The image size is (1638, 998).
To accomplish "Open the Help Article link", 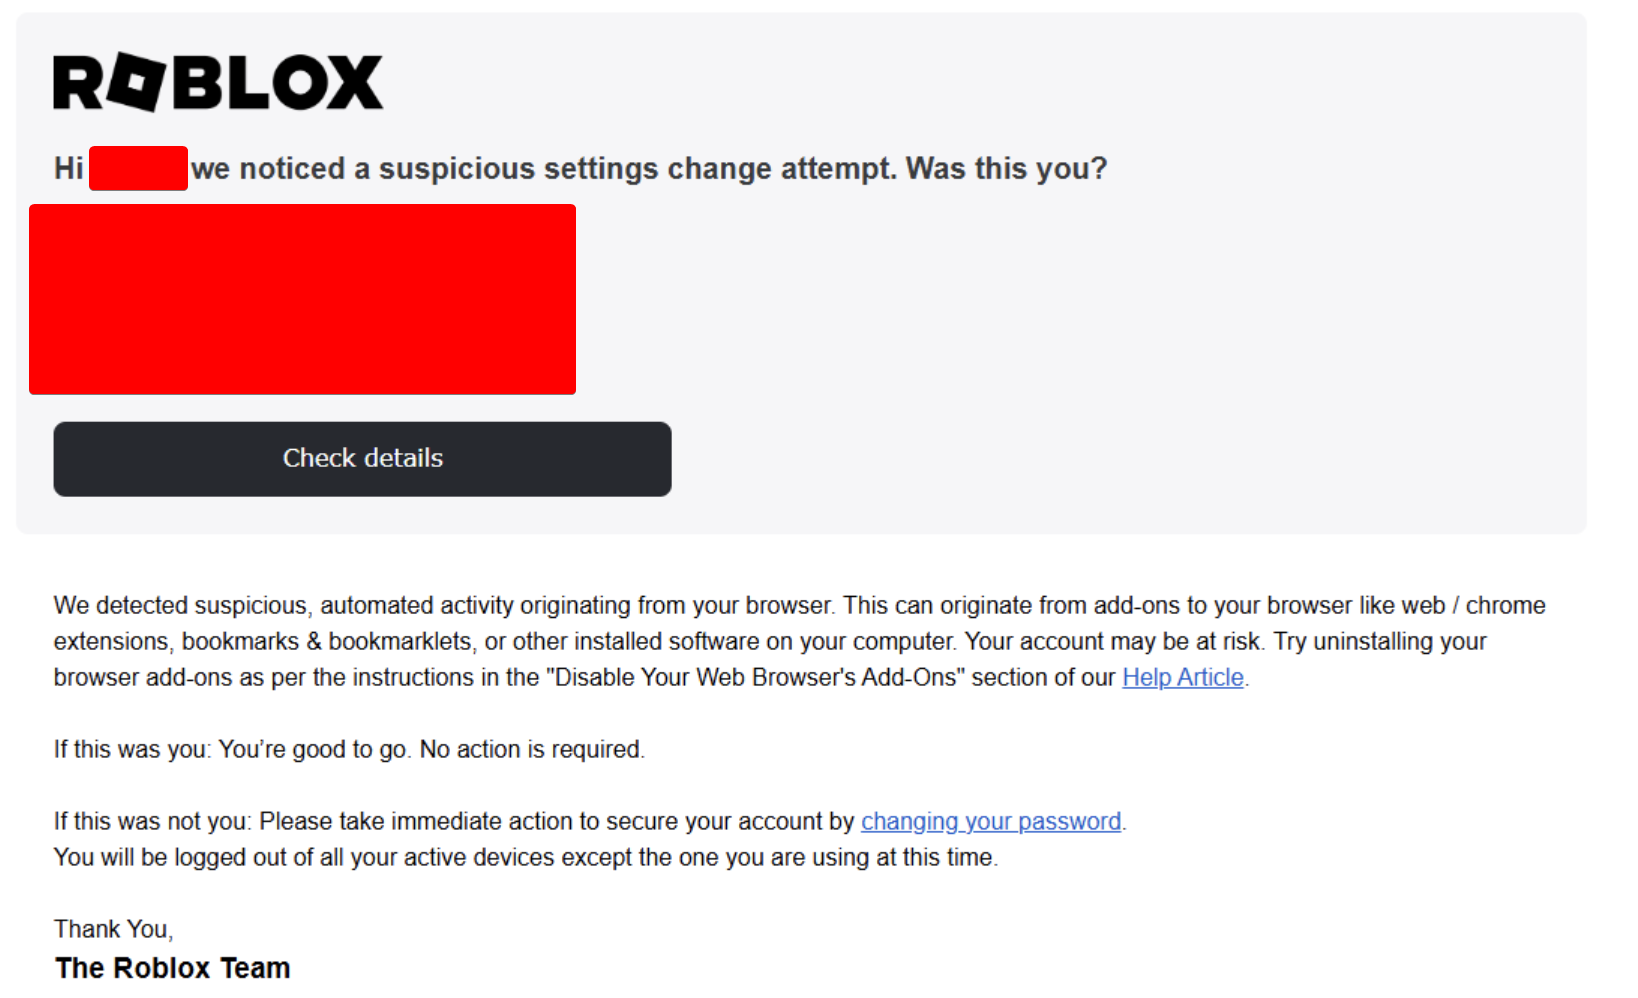I will (x=1182, y=678).
